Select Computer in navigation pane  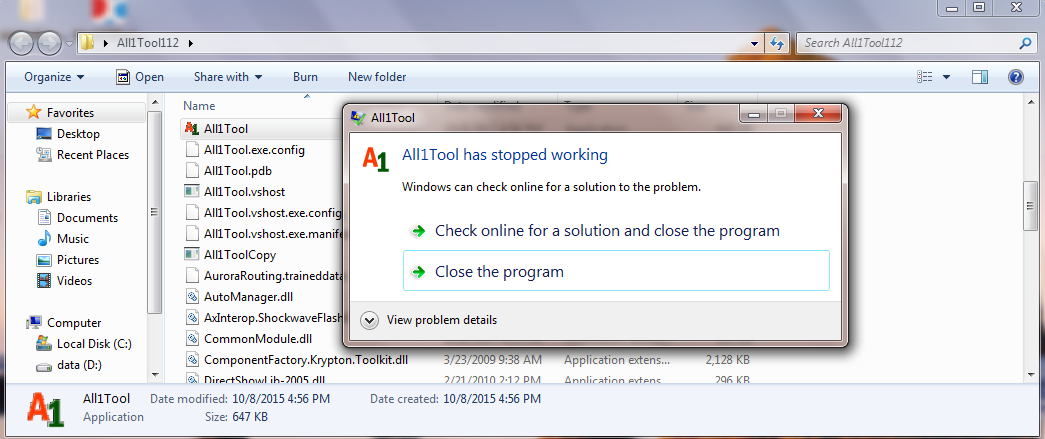tap(74, 322)
